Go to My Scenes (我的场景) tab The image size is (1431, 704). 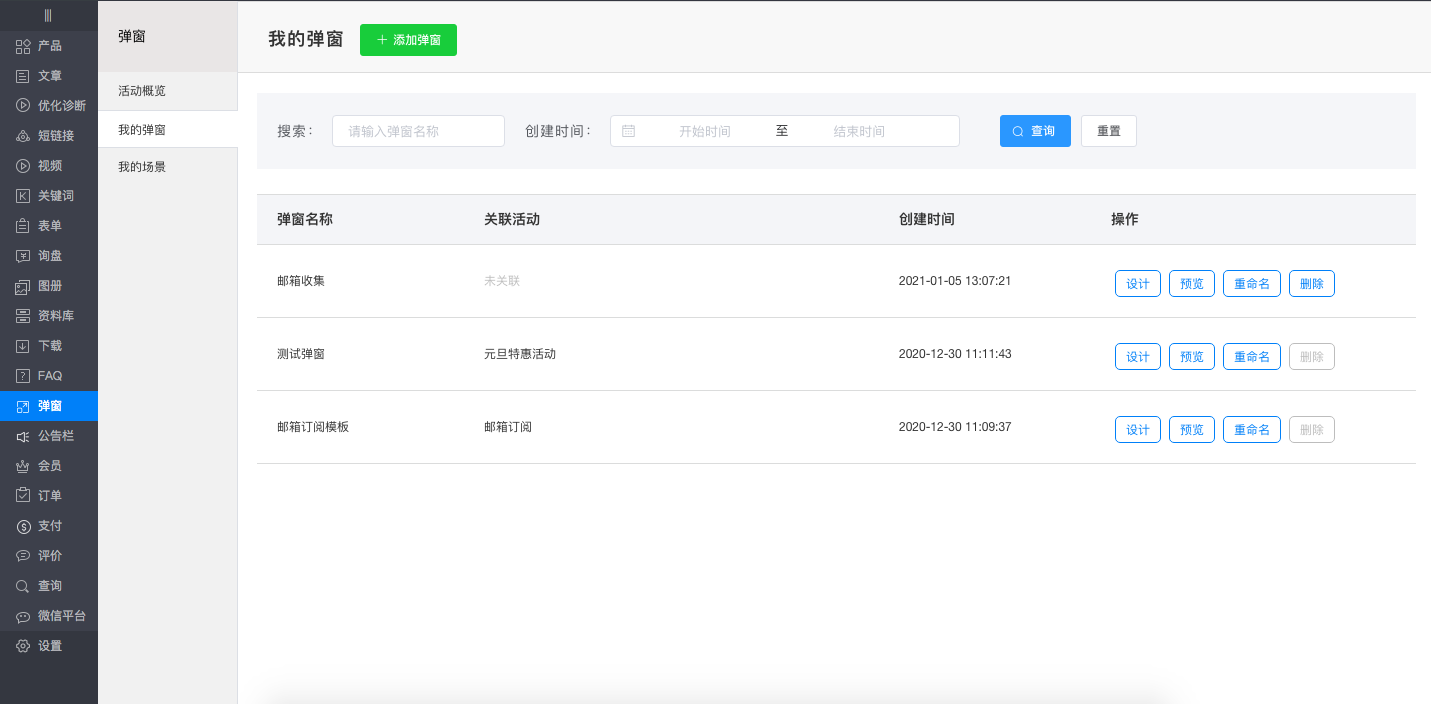click(x=142, y=167)
